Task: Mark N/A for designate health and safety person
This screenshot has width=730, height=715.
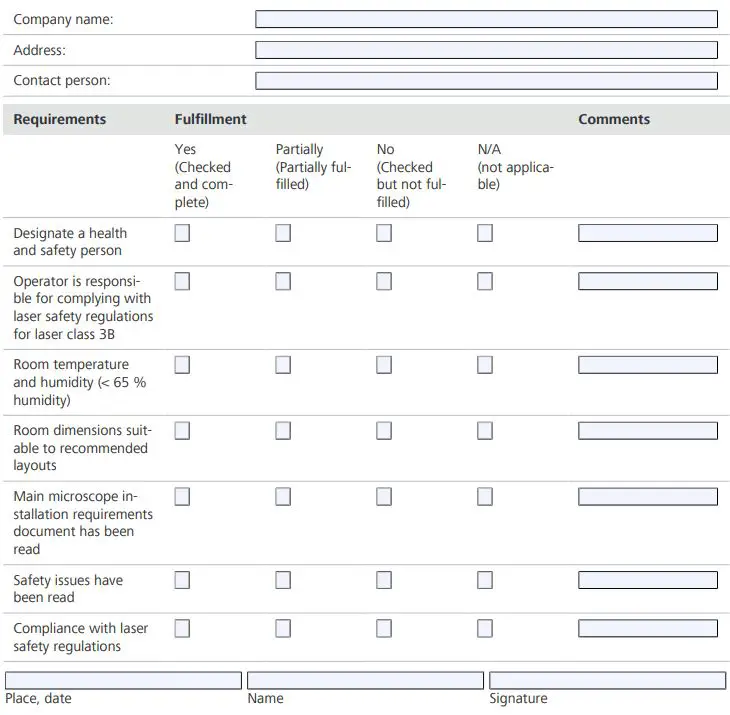Action: coord(485,233)
